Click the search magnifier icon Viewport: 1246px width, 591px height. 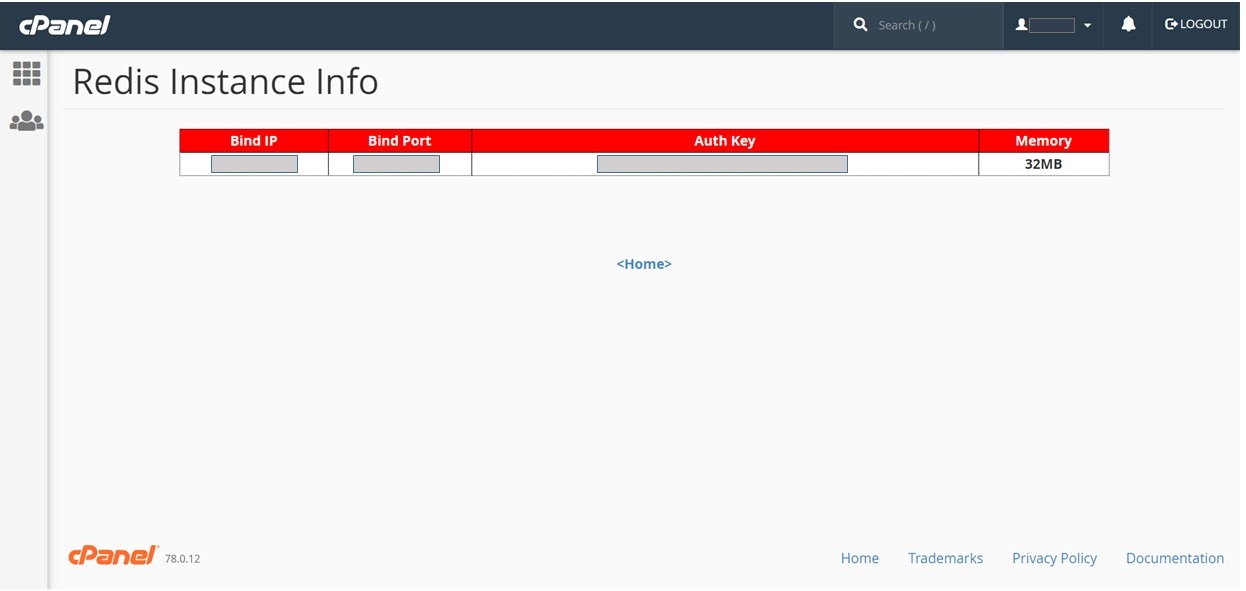click(860, 25)
